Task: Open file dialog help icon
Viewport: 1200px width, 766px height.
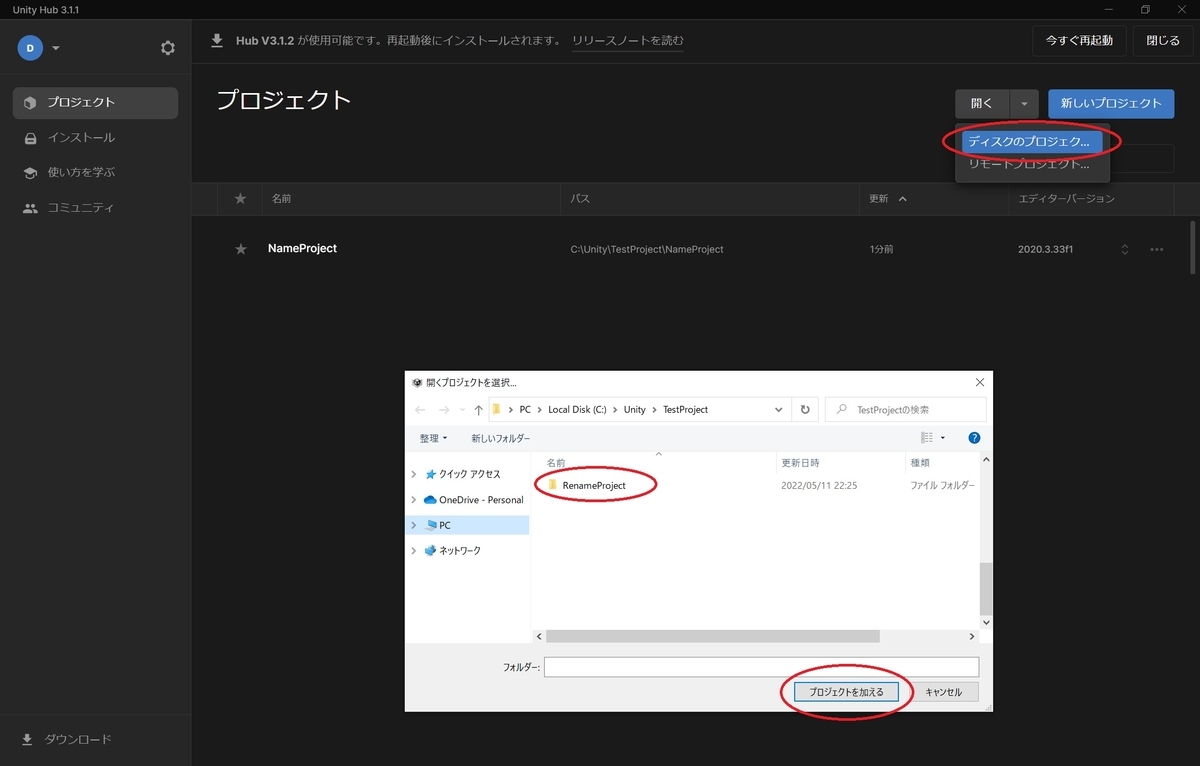Action: click(x=974, y=438)
